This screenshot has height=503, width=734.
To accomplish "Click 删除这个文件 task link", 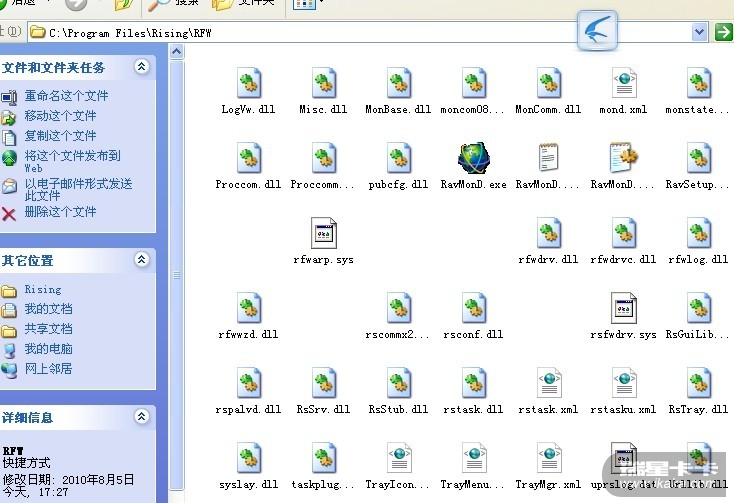I will (60, 212).
